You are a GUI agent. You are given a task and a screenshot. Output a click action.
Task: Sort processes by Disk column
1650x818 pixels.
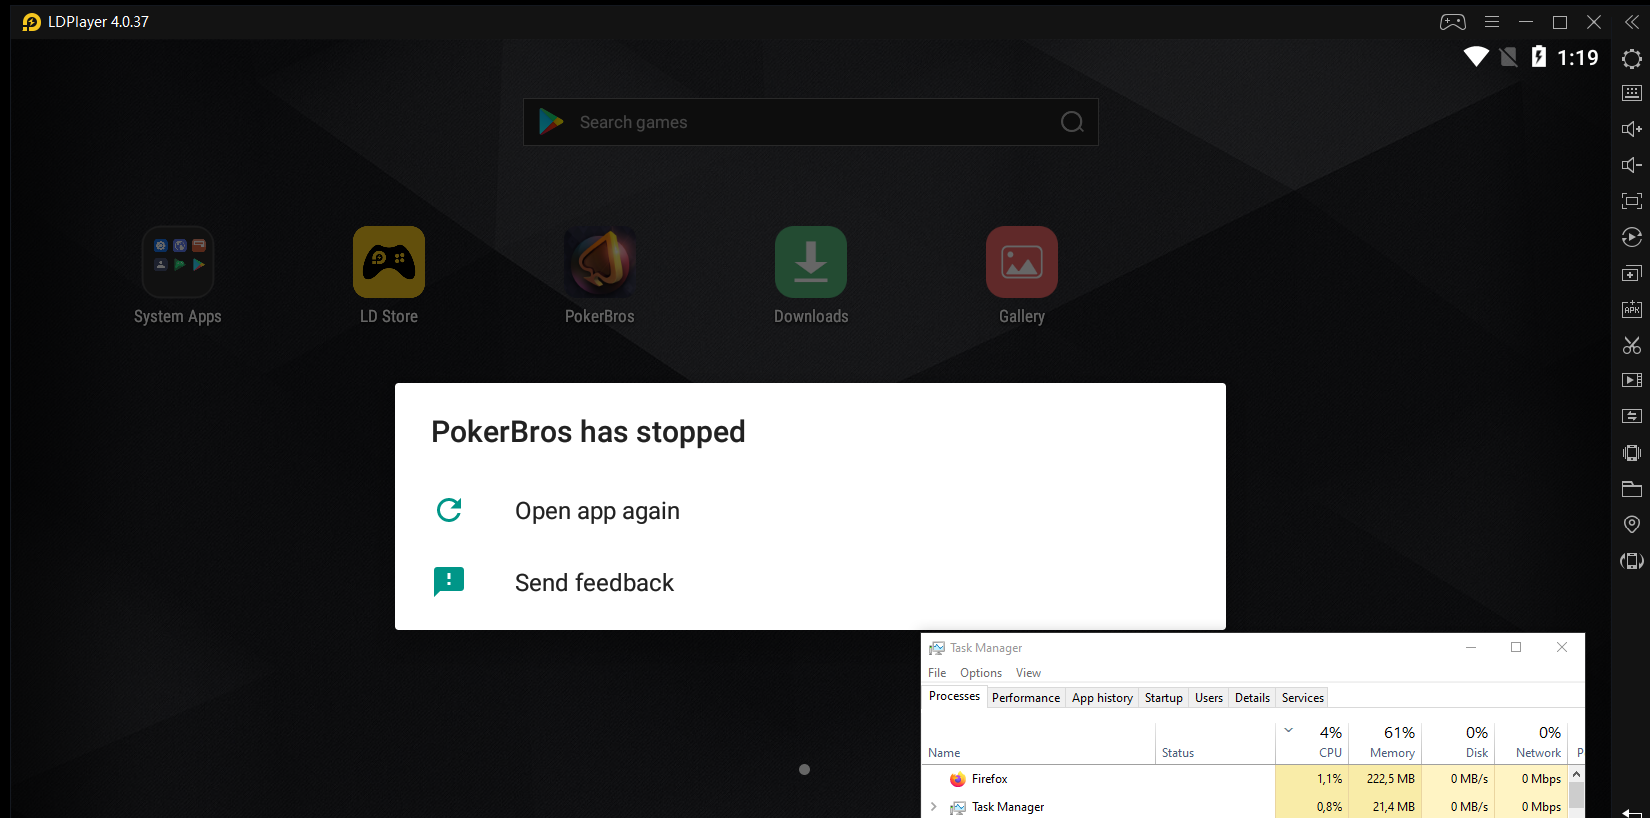[x=1458, y=743]
